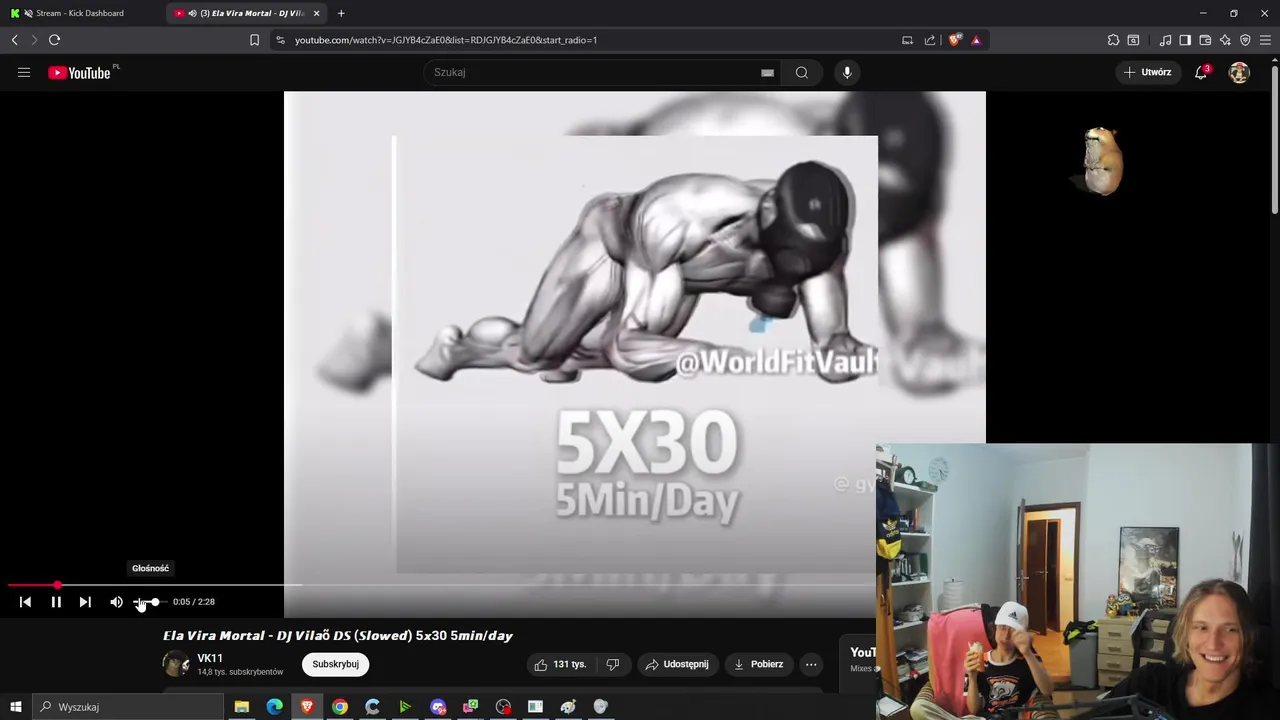Open the Brave Wallet icon

coord(1205,40)
